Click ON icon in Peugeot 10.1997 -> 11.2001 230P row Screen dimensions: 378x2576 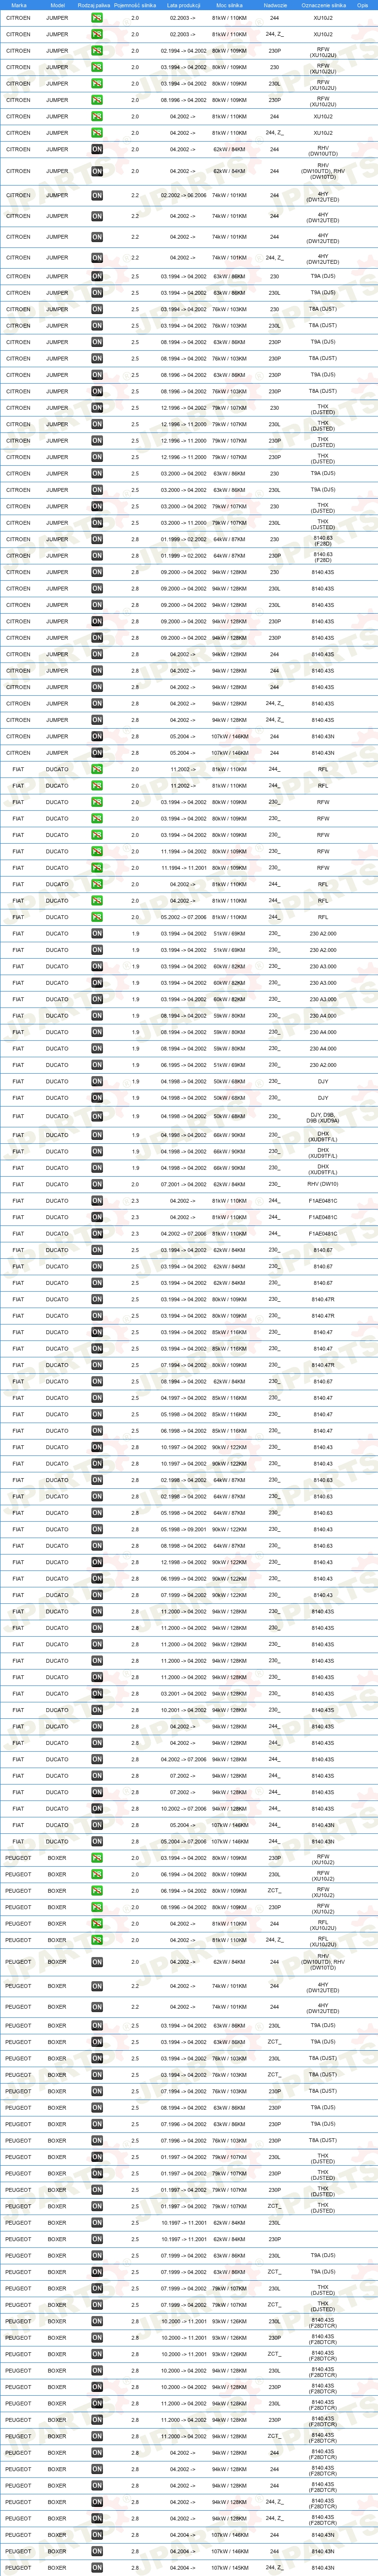[97, 2240]
